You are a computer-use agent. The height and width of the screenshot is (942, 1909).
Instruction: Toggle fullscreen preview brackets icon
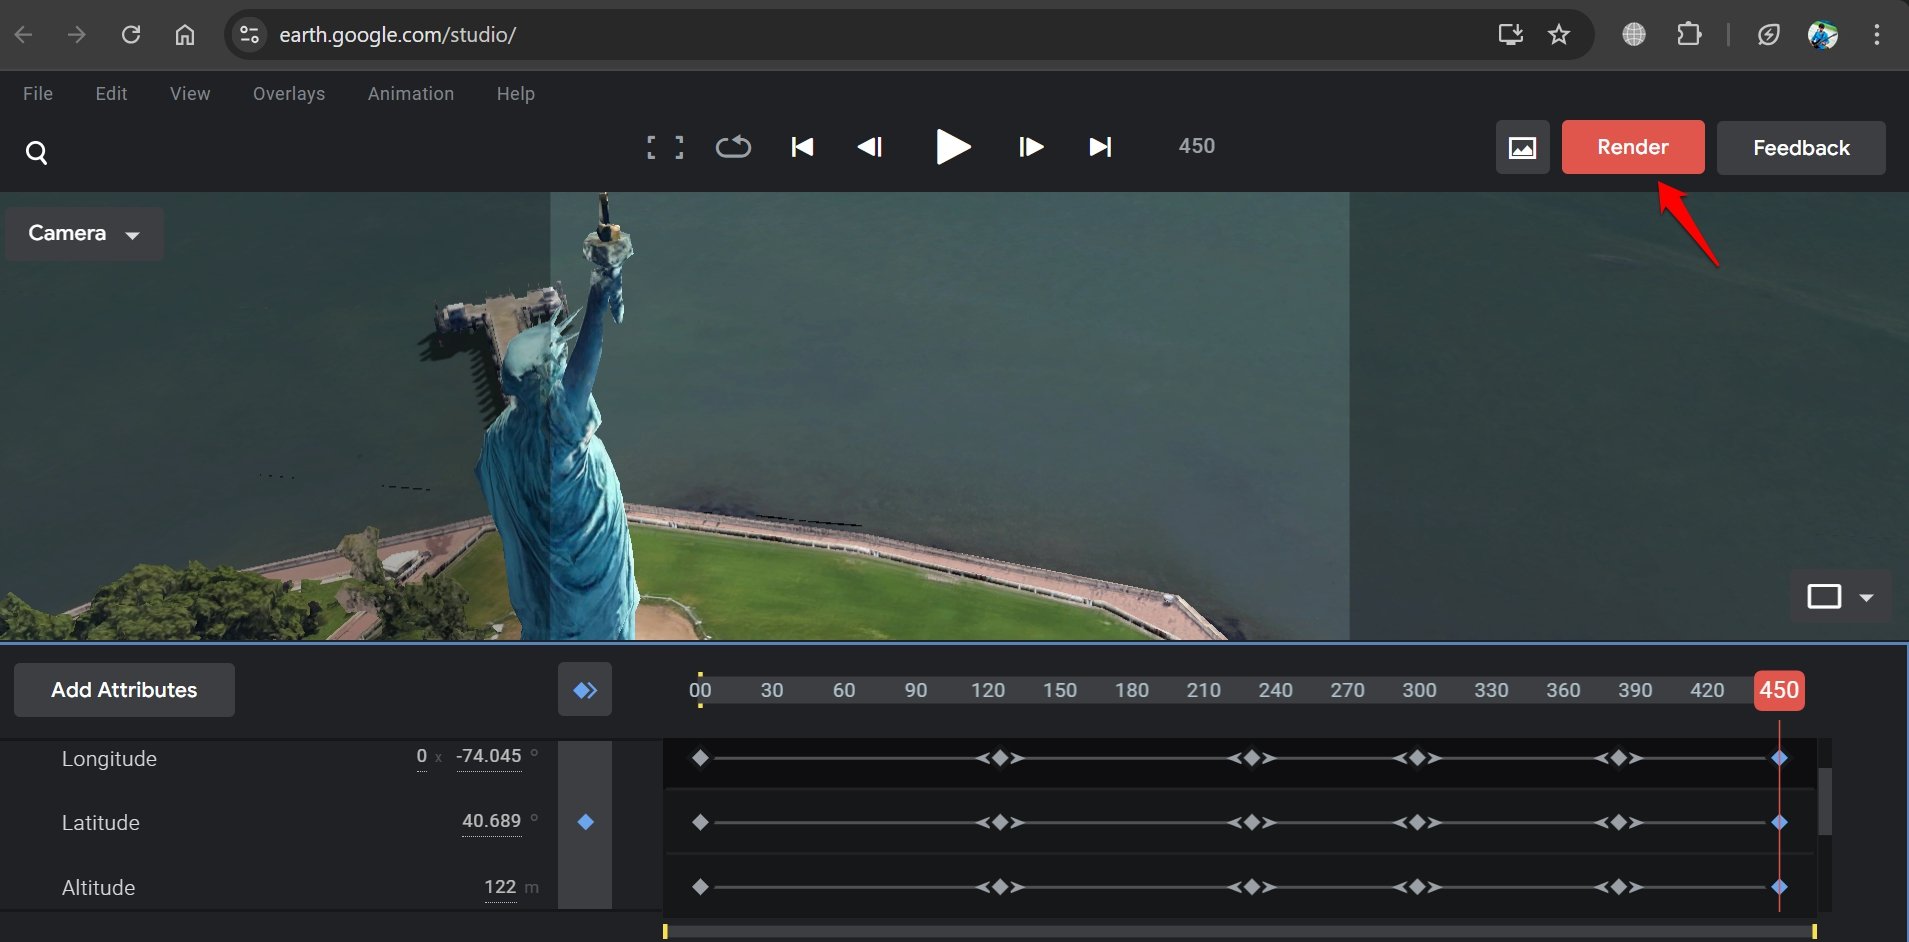tap(665, 148)
